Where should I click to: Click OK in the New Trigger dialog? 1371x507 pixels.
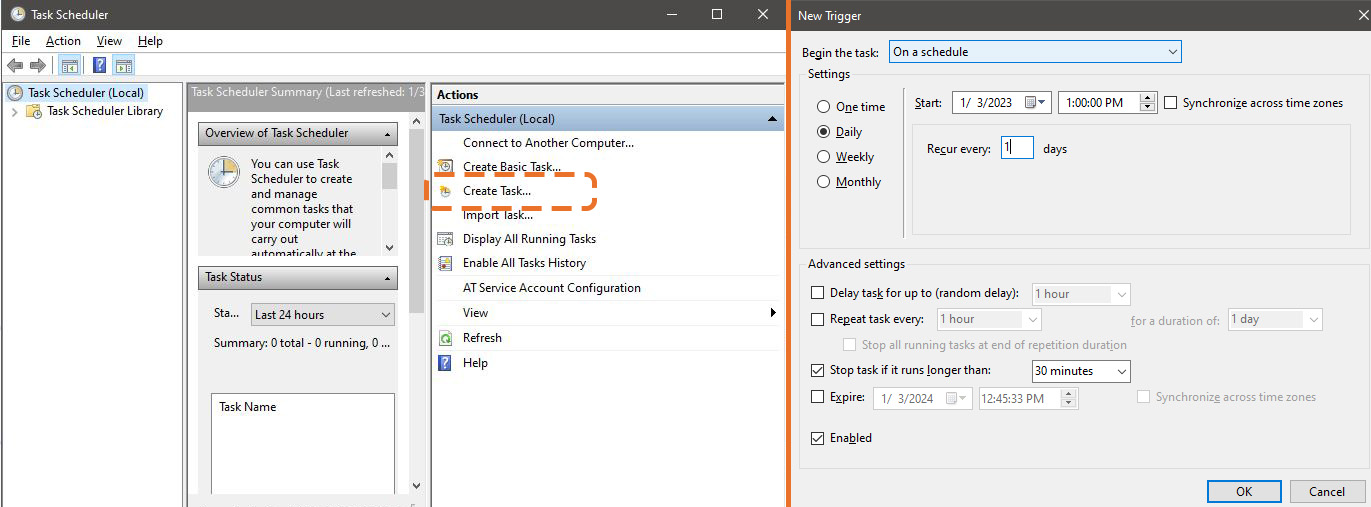[1244, 491]
